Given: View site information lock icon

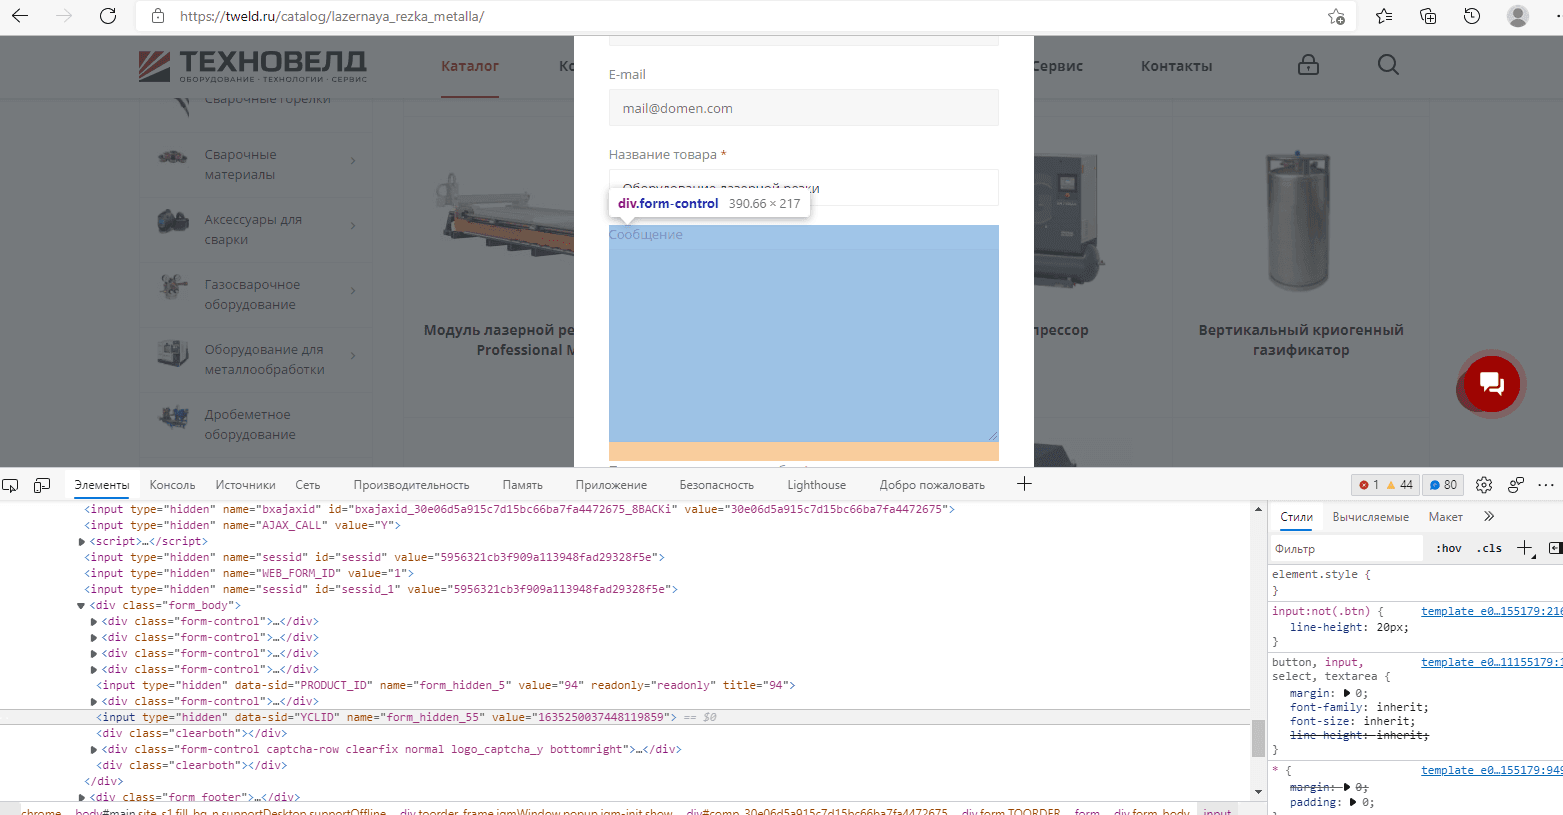Looking at the screenshot, I should coord(157,16).
